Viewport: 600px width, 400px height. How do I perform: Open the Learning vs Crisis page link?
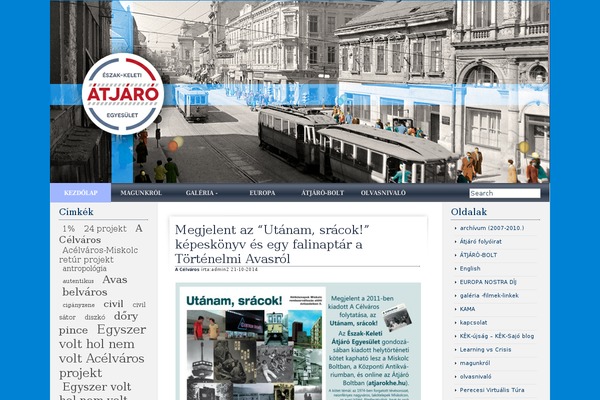pos(485,349)
